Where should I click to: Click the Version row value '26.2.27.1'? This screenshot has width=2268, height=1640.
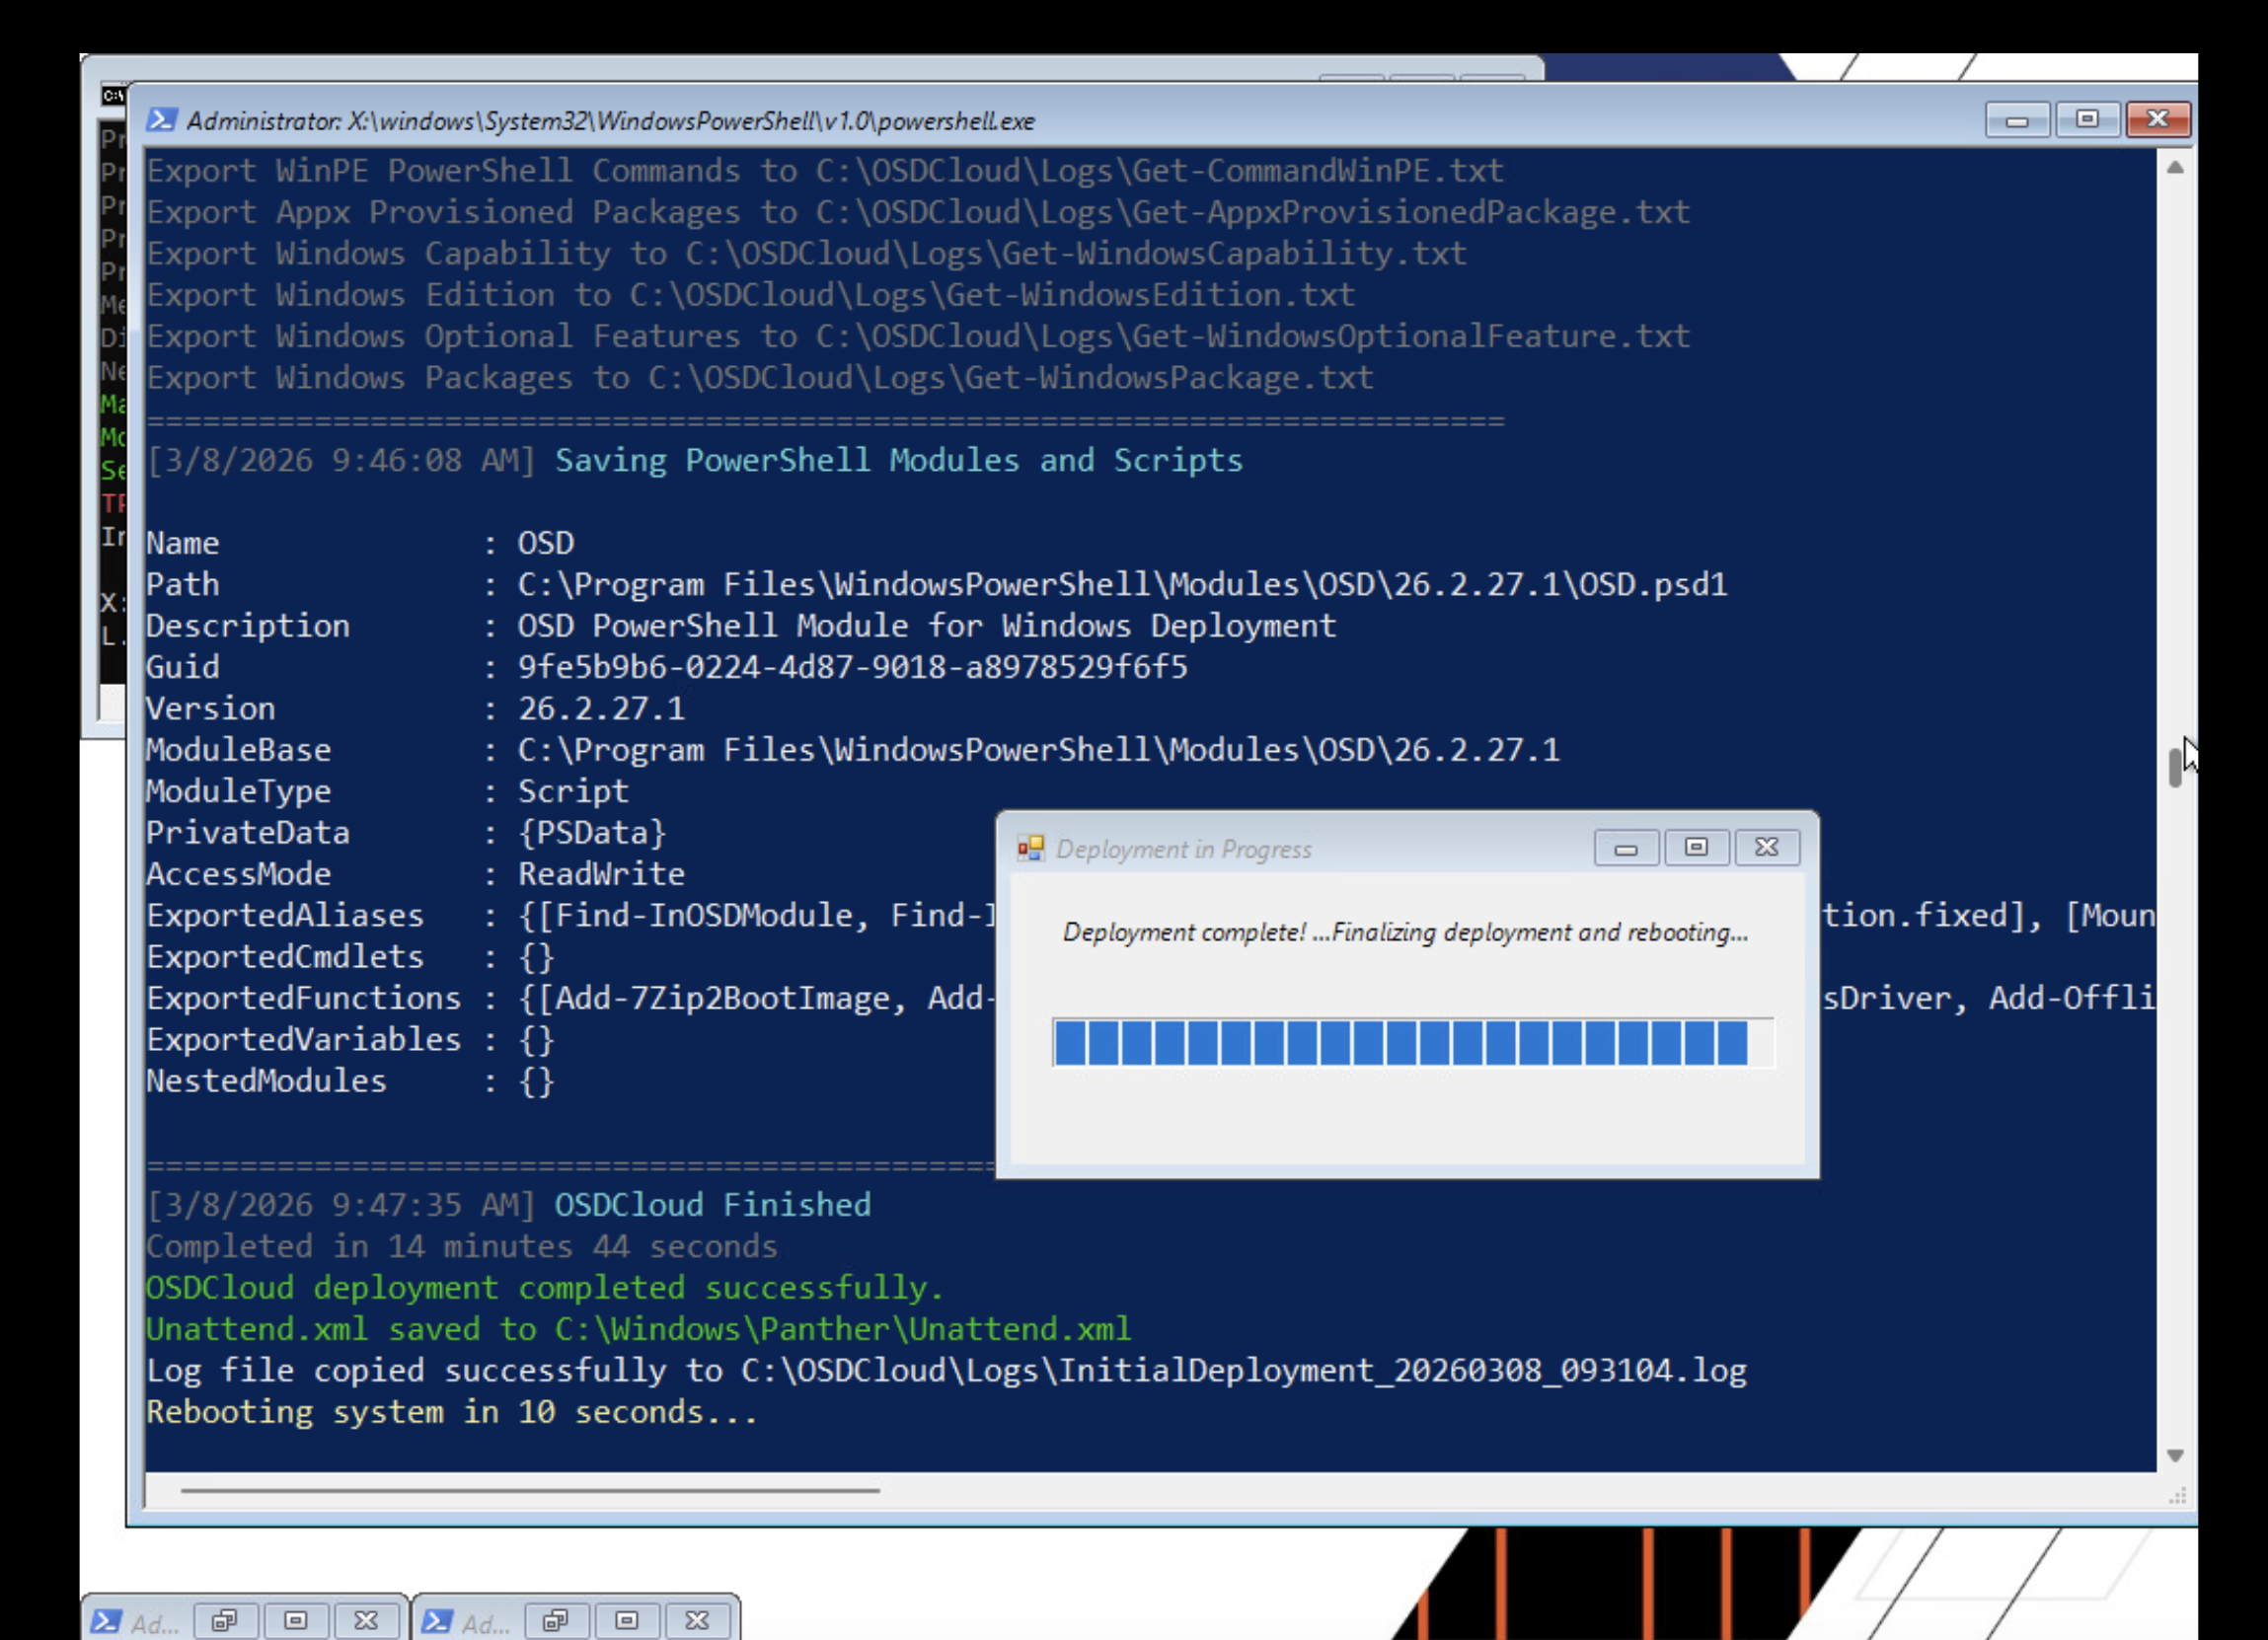point(601,709)
